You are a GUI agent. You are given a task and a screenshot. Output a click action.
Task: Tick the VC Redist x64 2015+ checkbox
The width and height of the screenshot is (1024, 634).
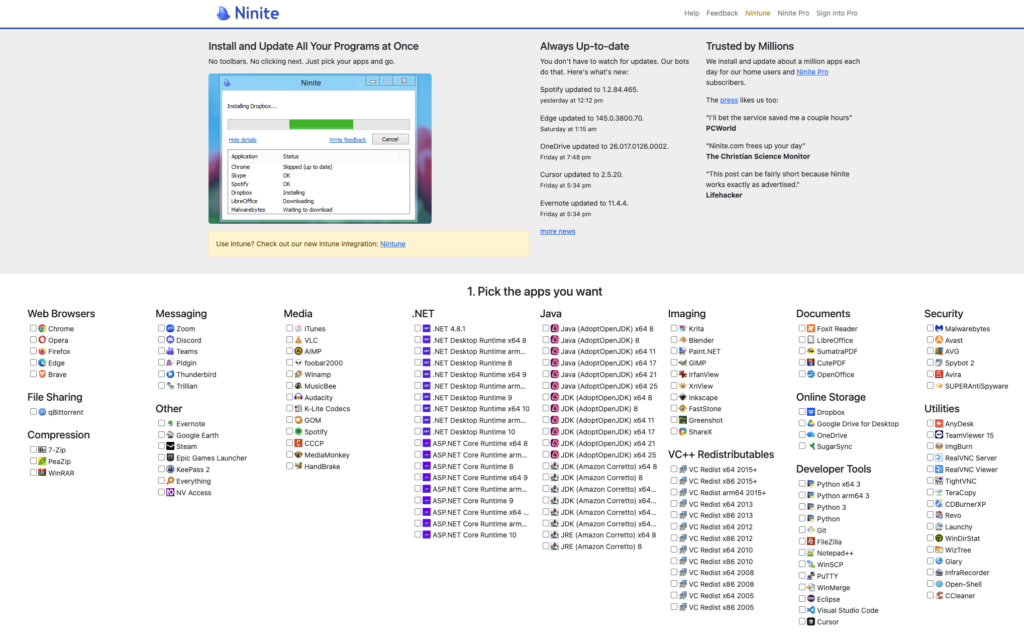click(673, 469)
